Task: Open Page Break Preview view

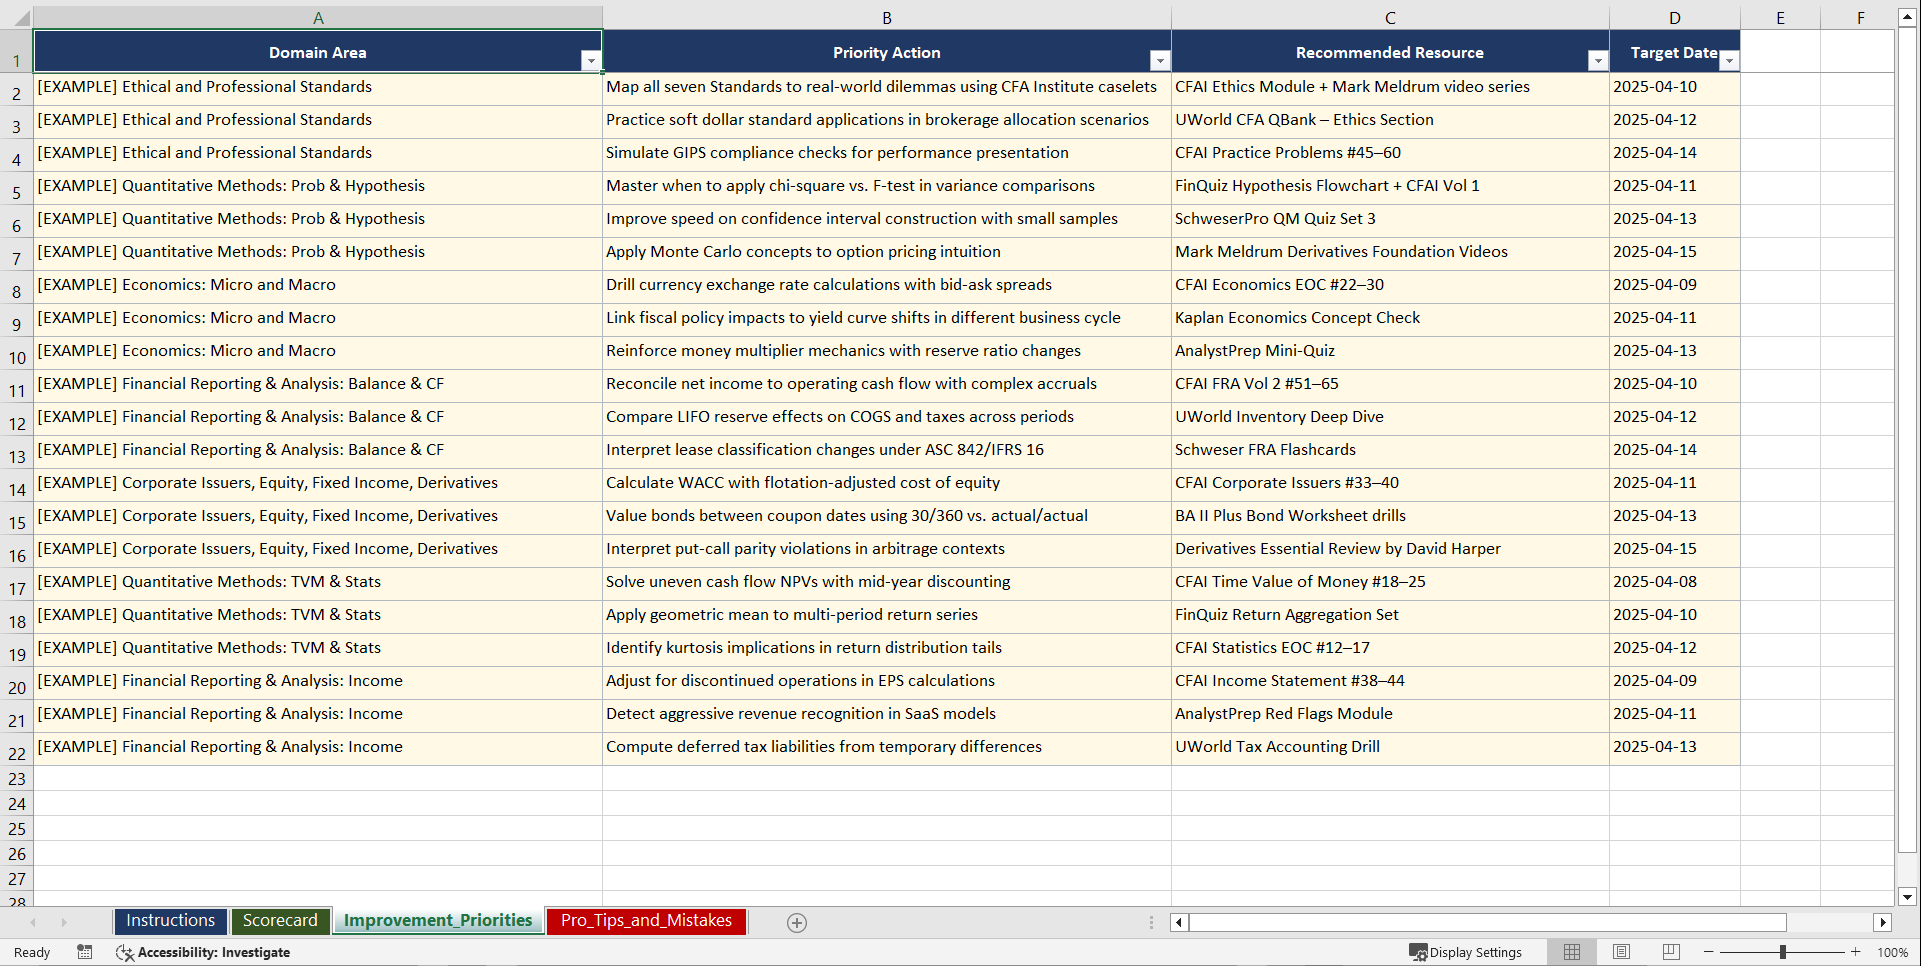Action: [1671, 952]
